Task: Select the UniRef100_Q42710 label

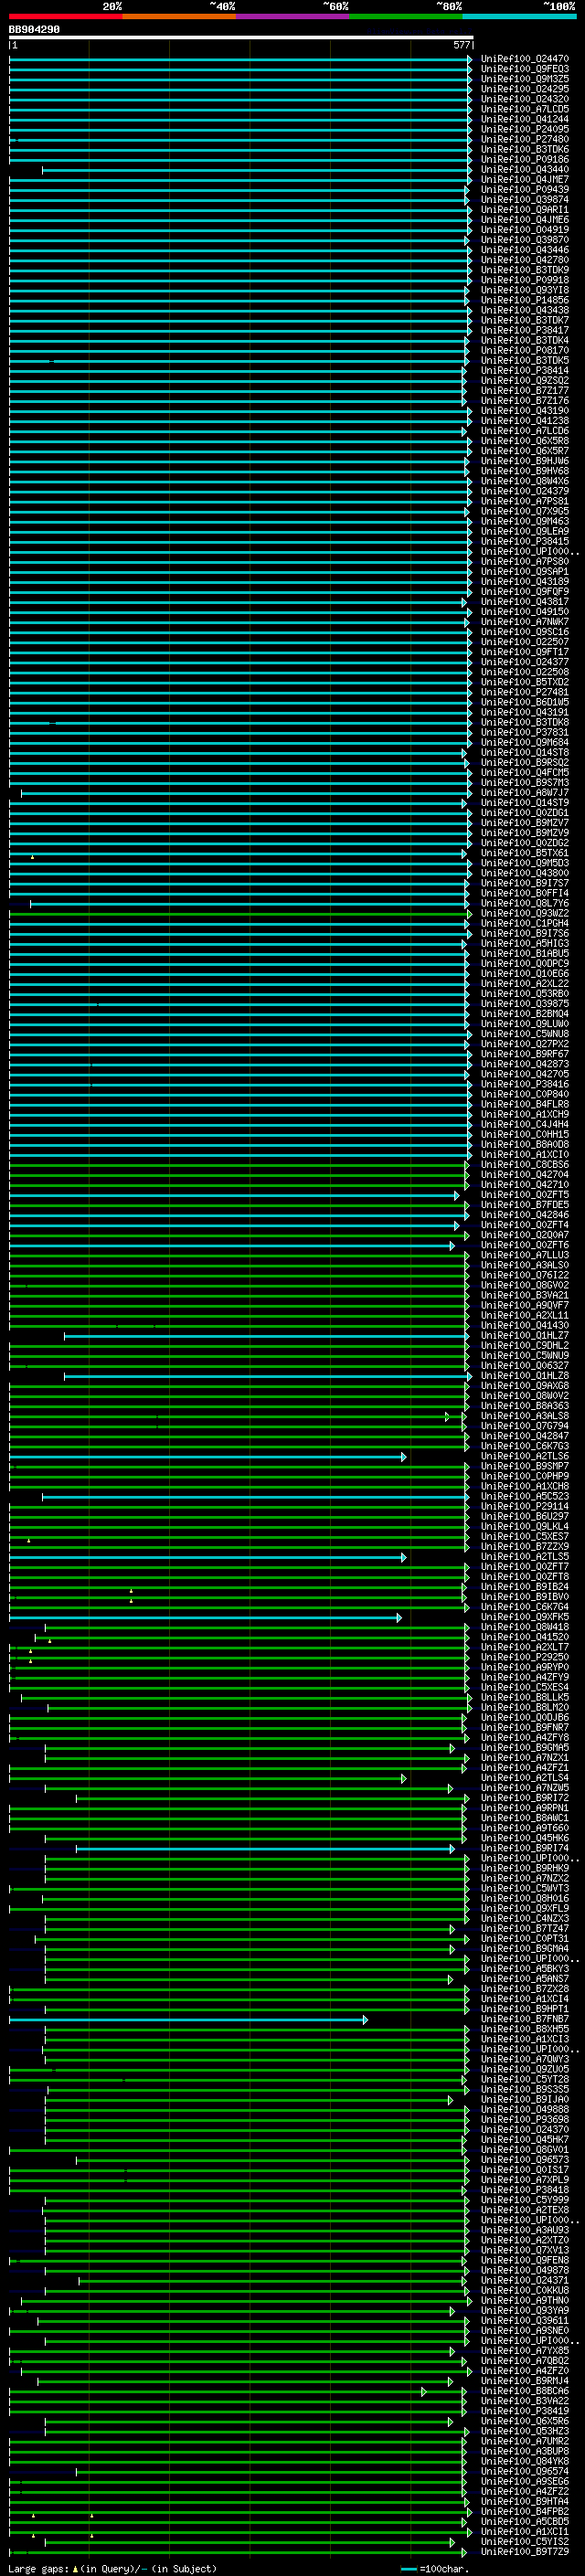Action: click(525, 1185)
